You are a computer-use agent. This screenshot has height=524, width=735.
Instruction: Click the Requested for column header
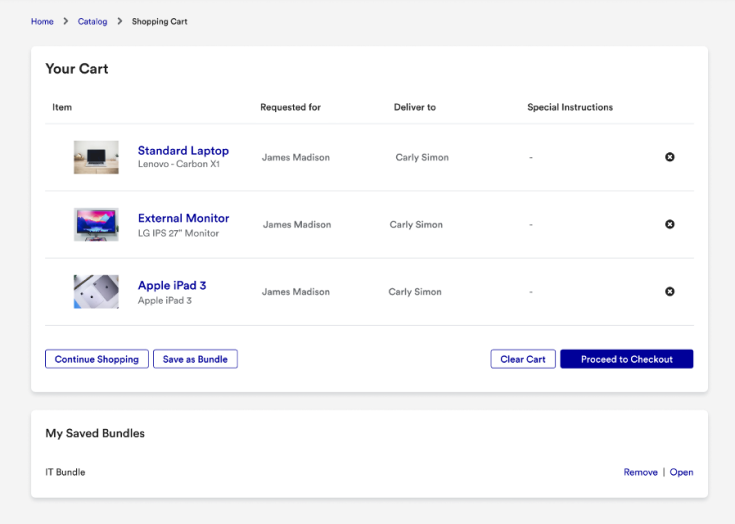point(290,107)
